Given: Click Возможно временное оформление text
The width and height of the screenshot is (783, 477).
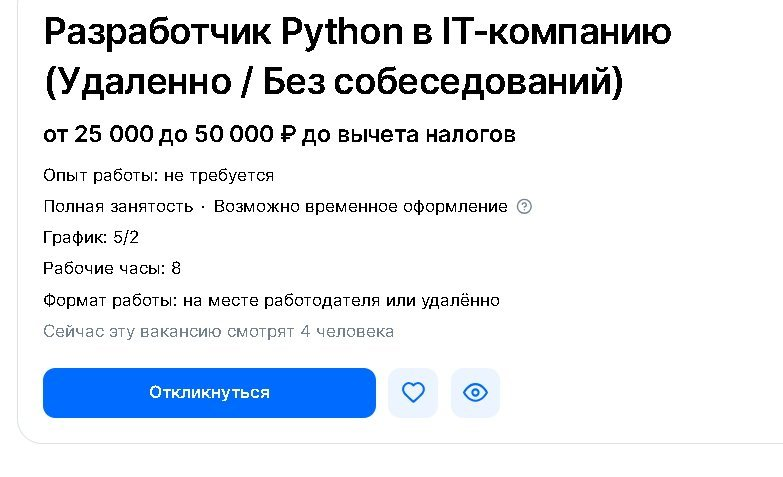Looking at the screenshot, I should click(x=361, y=207).
